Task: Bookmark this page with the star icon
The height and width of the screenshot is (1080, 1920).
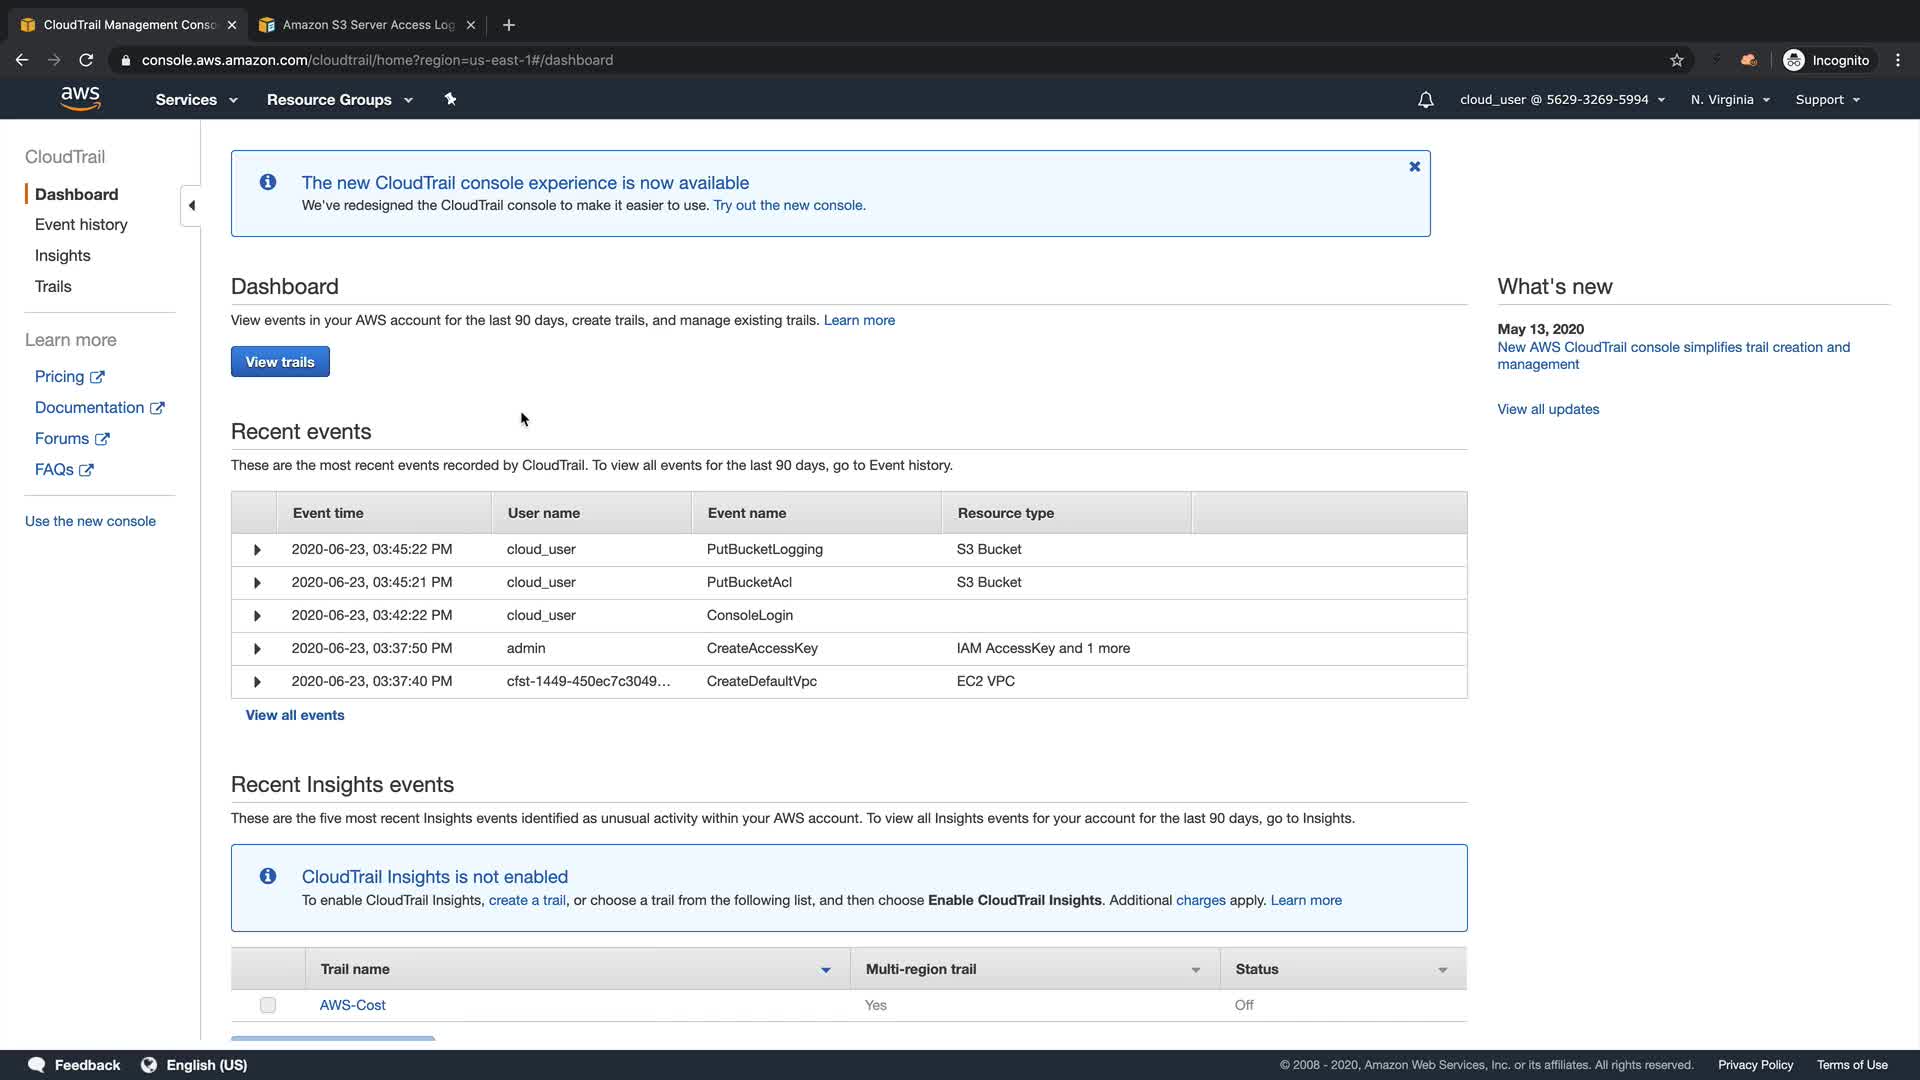Action: coord(1677,60)
